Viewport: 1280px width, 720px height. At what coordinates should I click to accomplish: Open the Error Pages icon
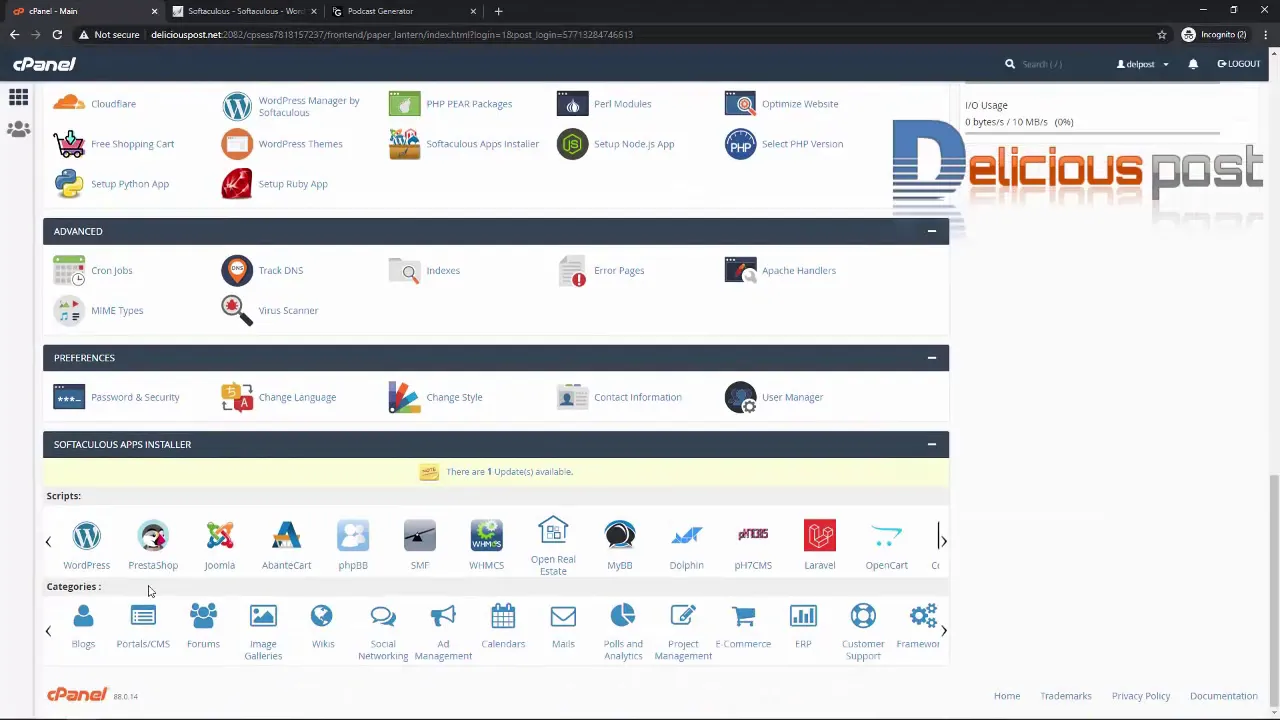tap(573, 270)
